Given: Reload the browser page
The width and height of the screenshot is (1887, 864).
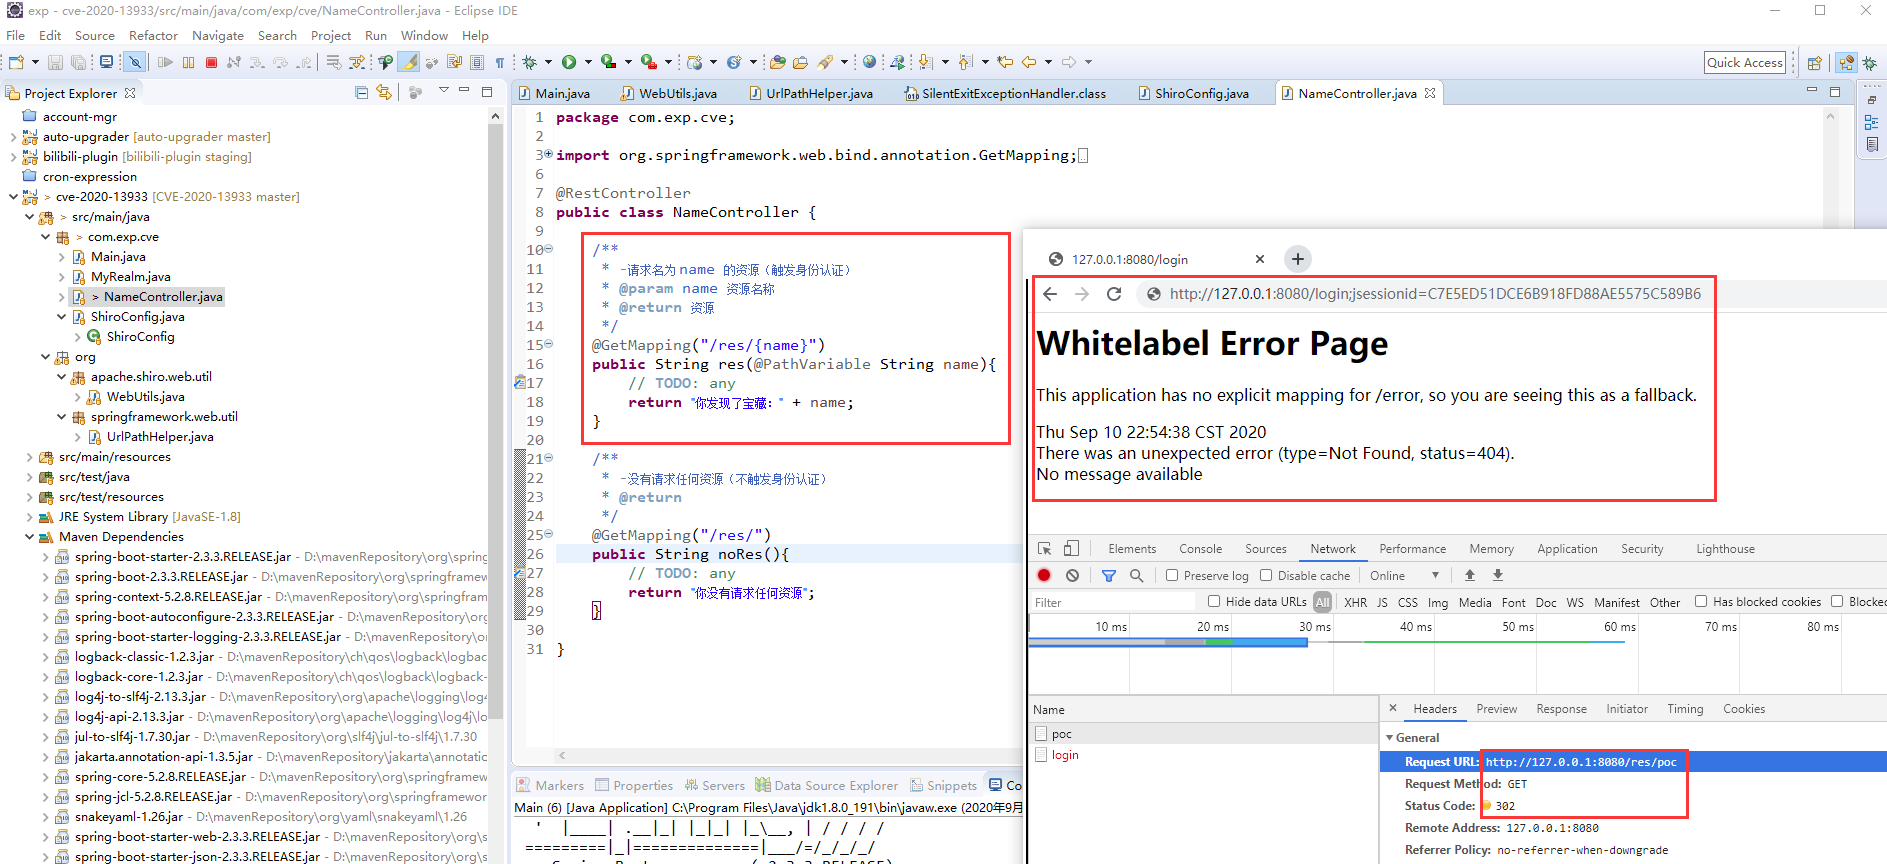Looking at the screenshot, I should click(1114, 294).
